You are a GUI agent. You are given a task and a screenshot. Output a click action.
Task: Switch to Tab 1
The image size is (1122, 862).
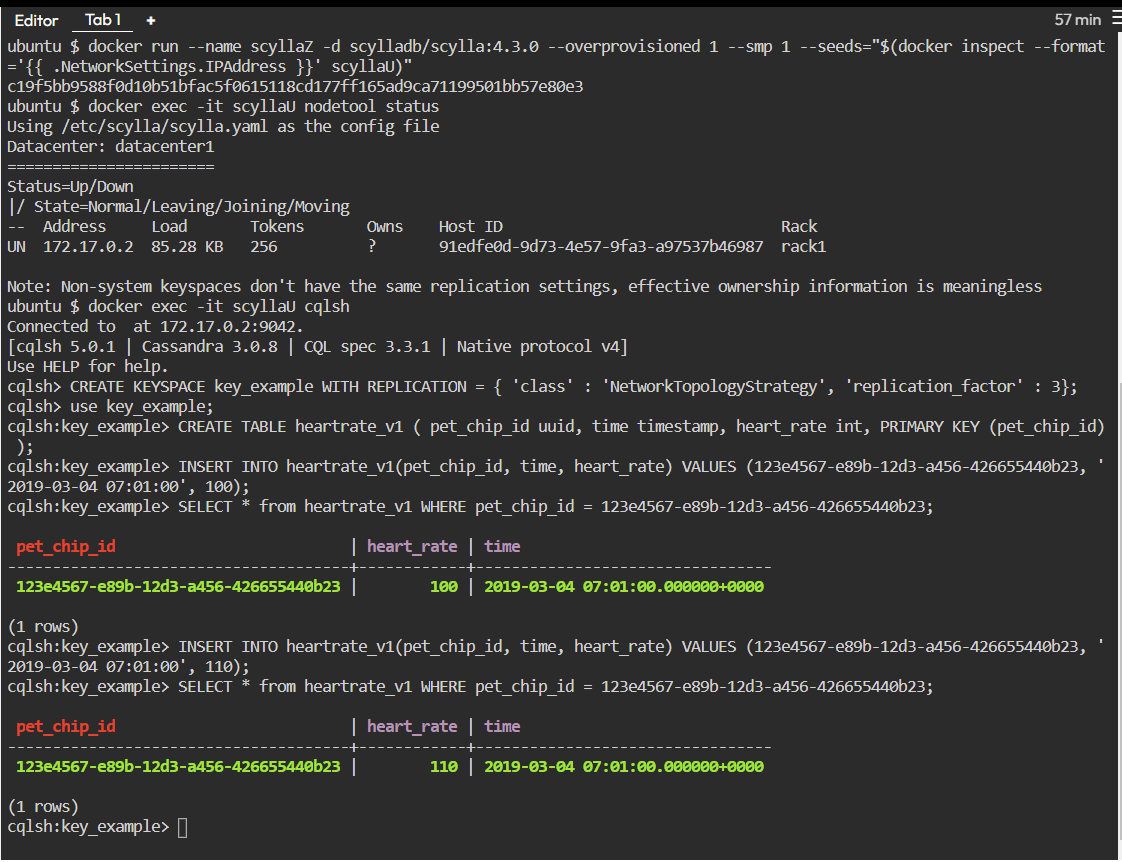tap(102, 20)
